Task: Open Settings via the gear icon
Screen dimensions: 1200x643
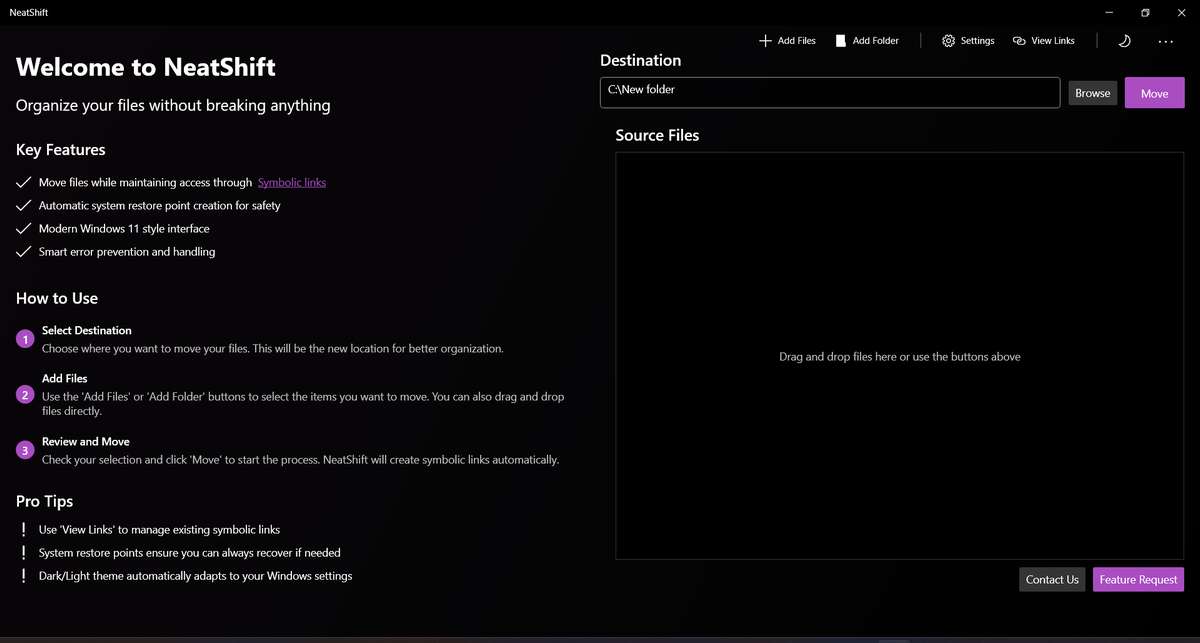Action: coord(949,41)
